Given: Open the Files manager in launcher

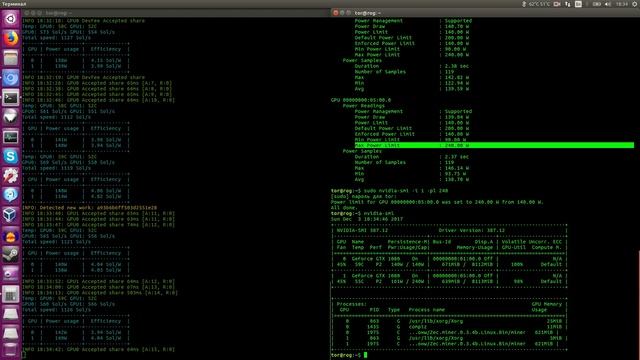Looking at the screenshot, I should pos(11,58).
